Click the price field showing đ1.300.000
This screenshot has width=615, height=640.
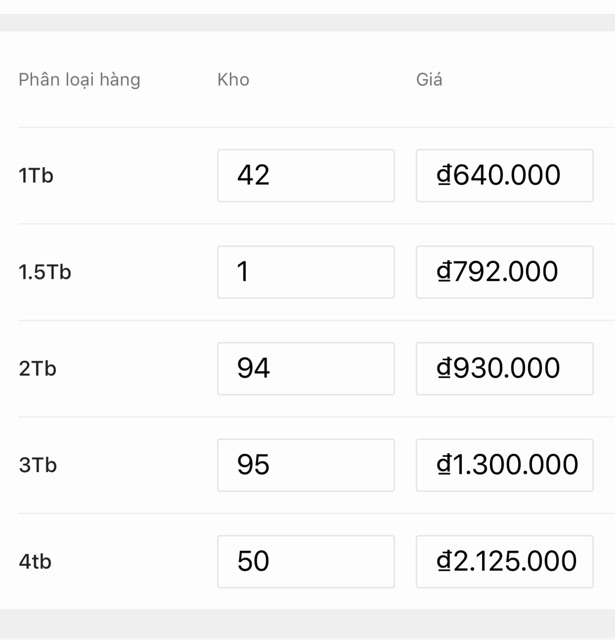[504, 465]
